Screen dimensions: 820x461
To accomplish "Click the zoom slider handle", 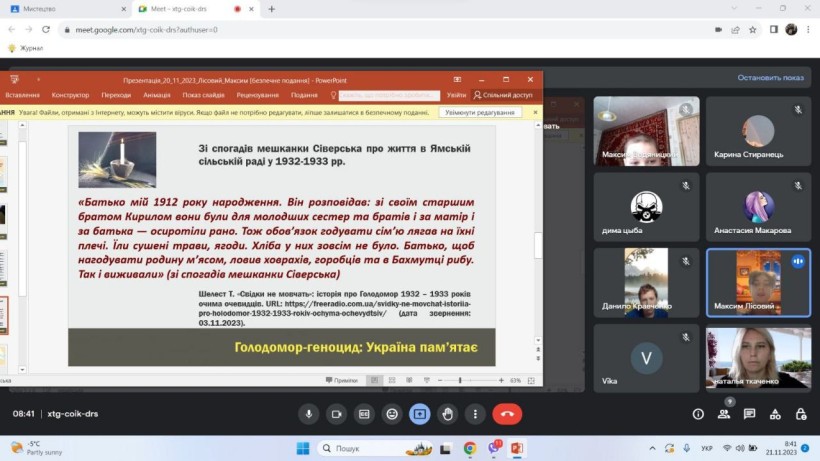I will [x=460, y=381].
